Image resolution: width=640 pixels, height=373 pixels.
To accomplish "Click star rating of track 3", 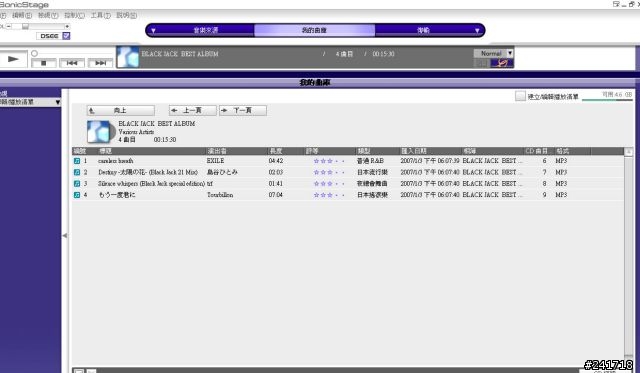I will point(329,184).
